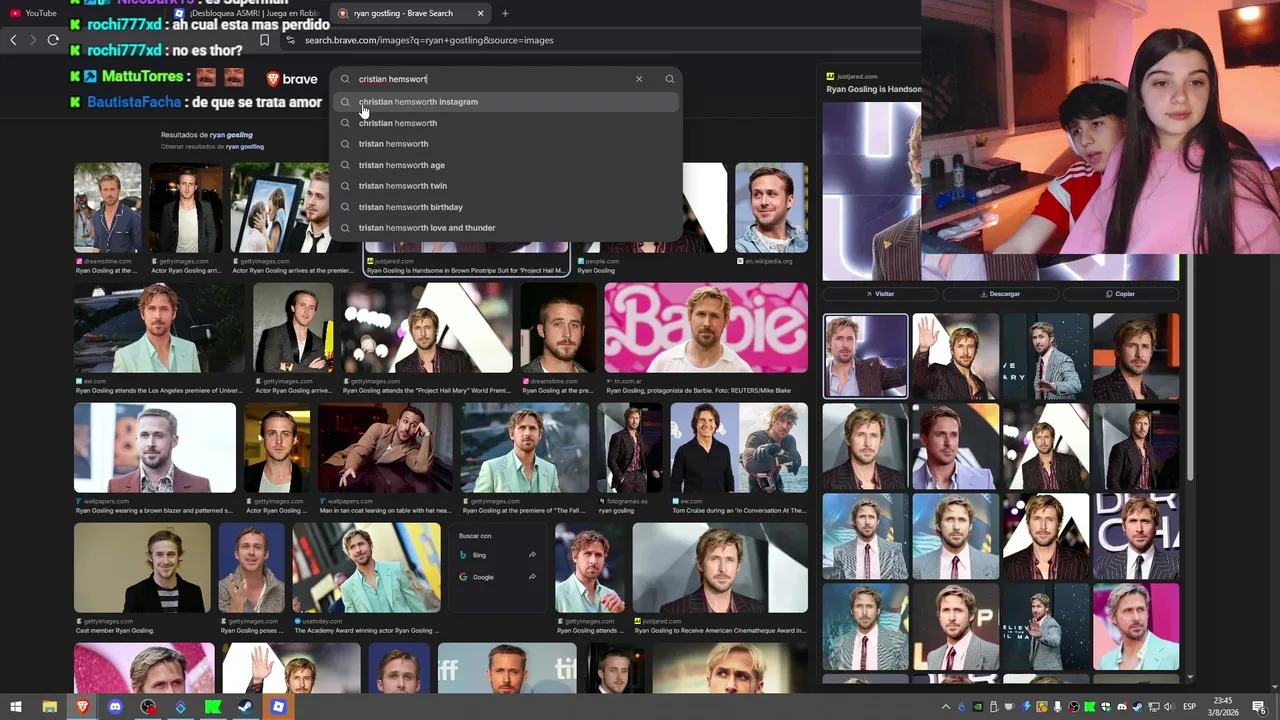Open the justjared.com Cinematheque Award image result
Viewport: 1280px width, 720px height.
[x=720, y=568]
